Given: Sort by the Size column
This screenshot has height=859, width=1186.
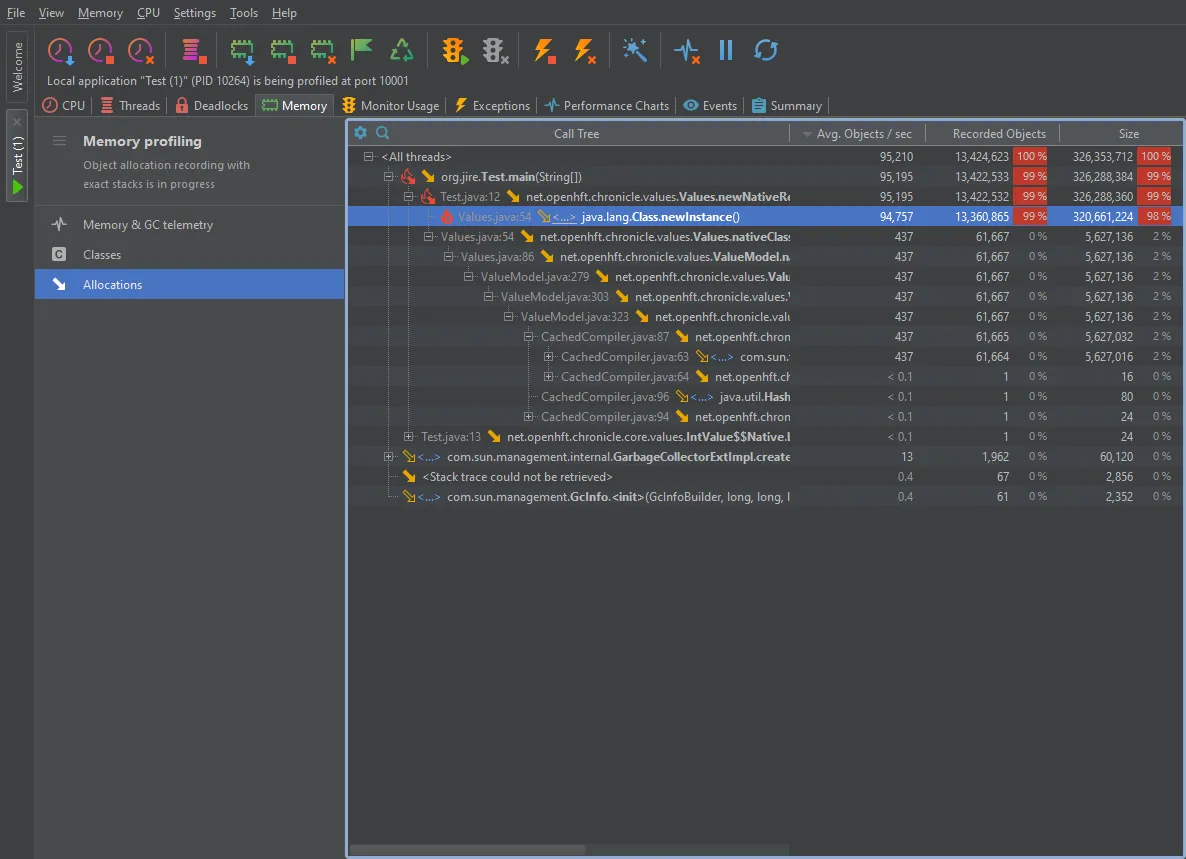Looking at the screenshot, I should 1122,134.
